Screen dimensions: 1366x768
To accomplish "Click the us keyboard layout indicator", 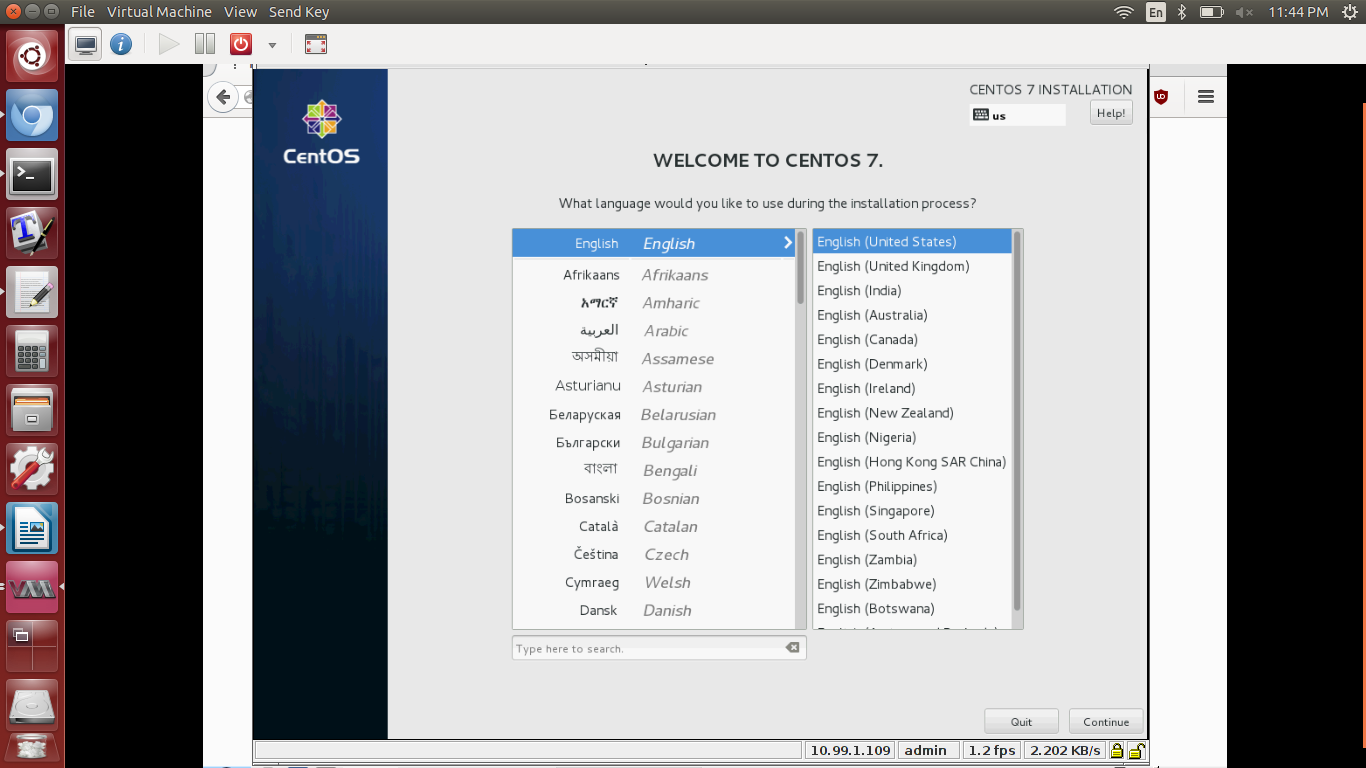I will (1018, 115).
